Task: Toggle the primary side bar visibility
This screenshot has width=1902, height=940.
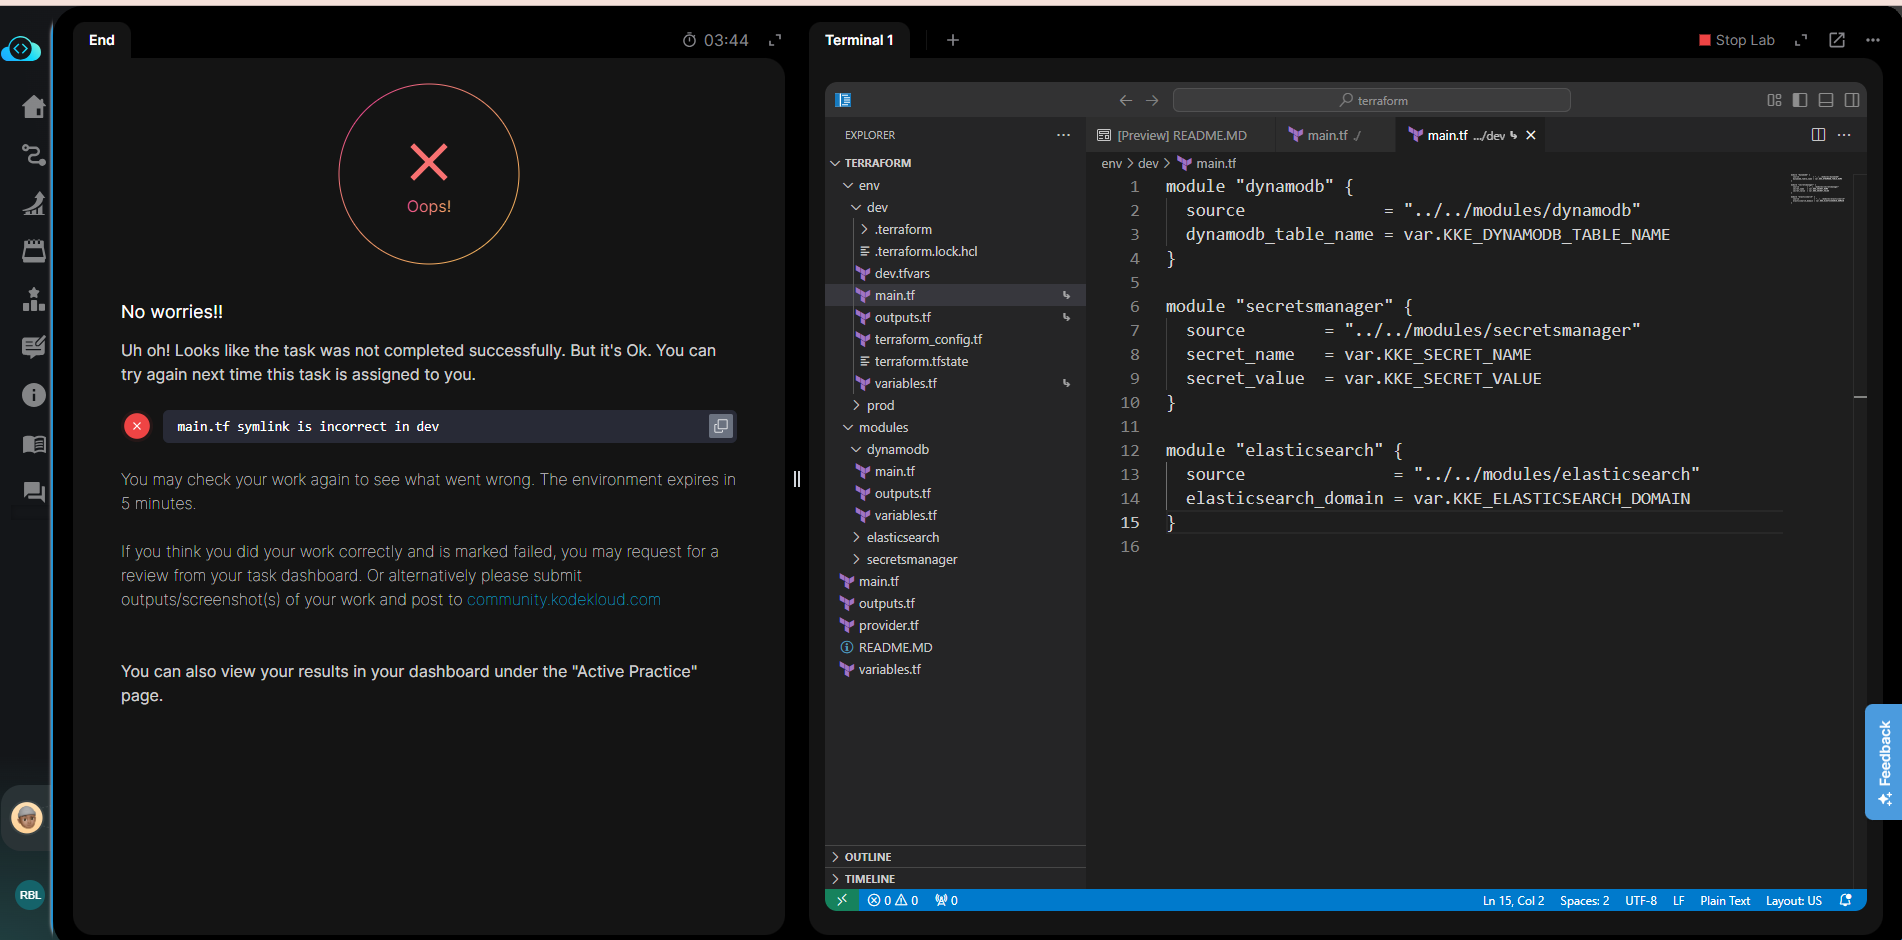Action: [x=1799, y=100]
